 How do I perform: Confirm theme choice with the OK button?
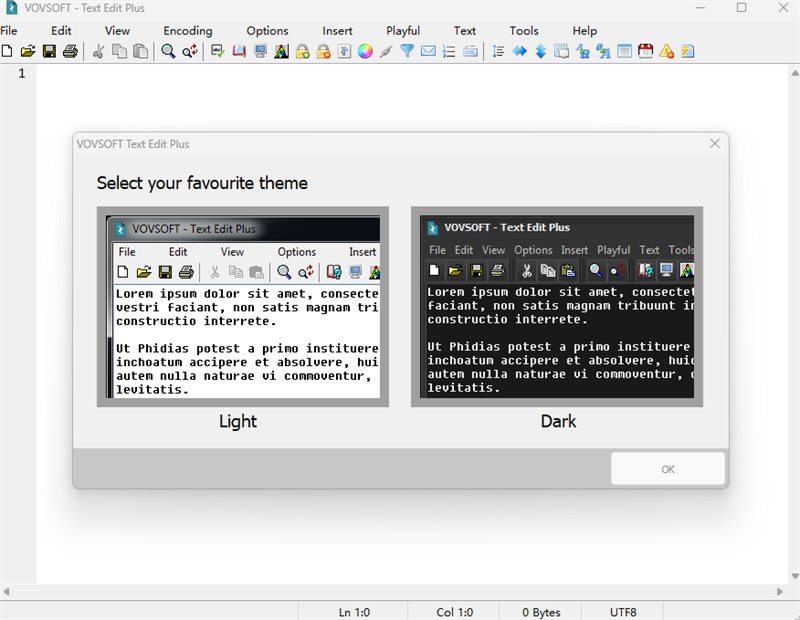click(668, 469)
